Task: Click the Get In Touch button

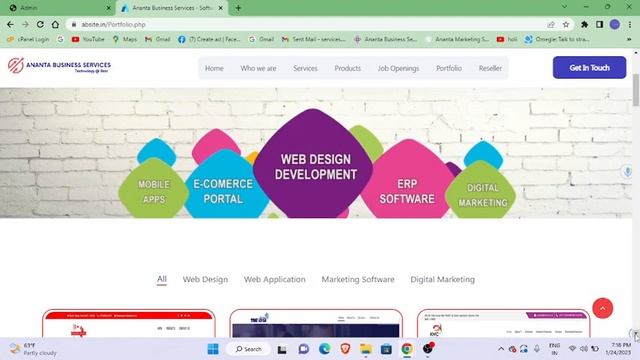Action: (x=589, y=68)
